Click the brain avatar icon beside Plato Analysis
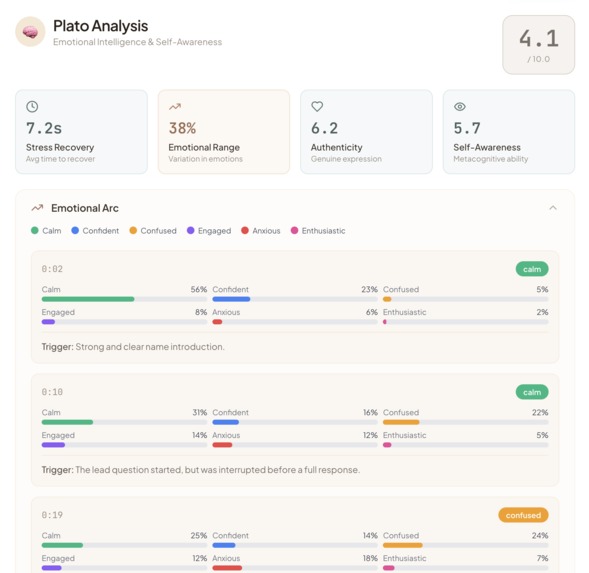Viewport: 589px width, 573px height. (30, 32)
